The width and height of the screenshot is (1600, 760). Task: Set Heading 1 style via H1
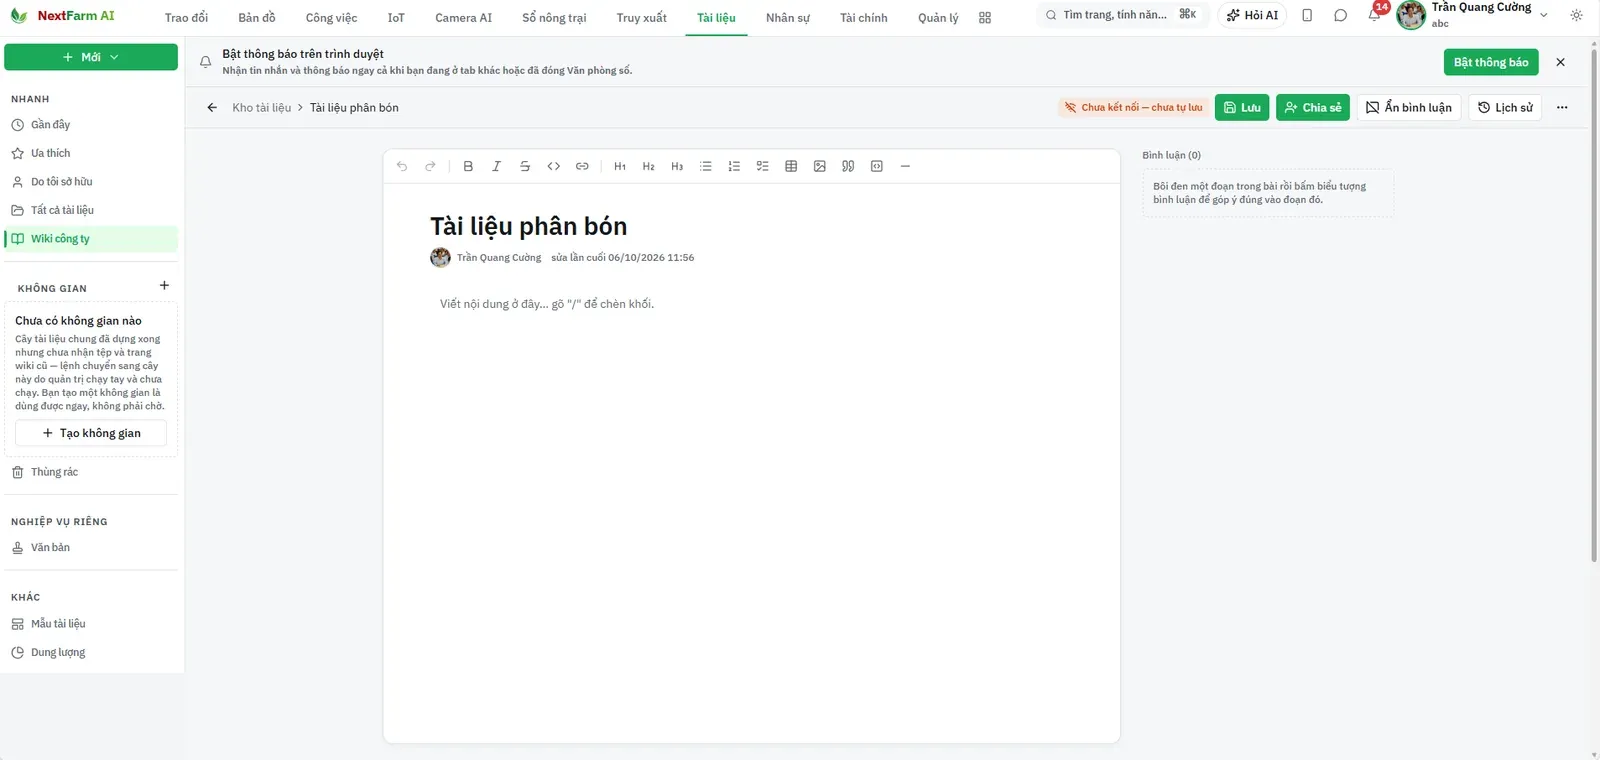[620, 166]
